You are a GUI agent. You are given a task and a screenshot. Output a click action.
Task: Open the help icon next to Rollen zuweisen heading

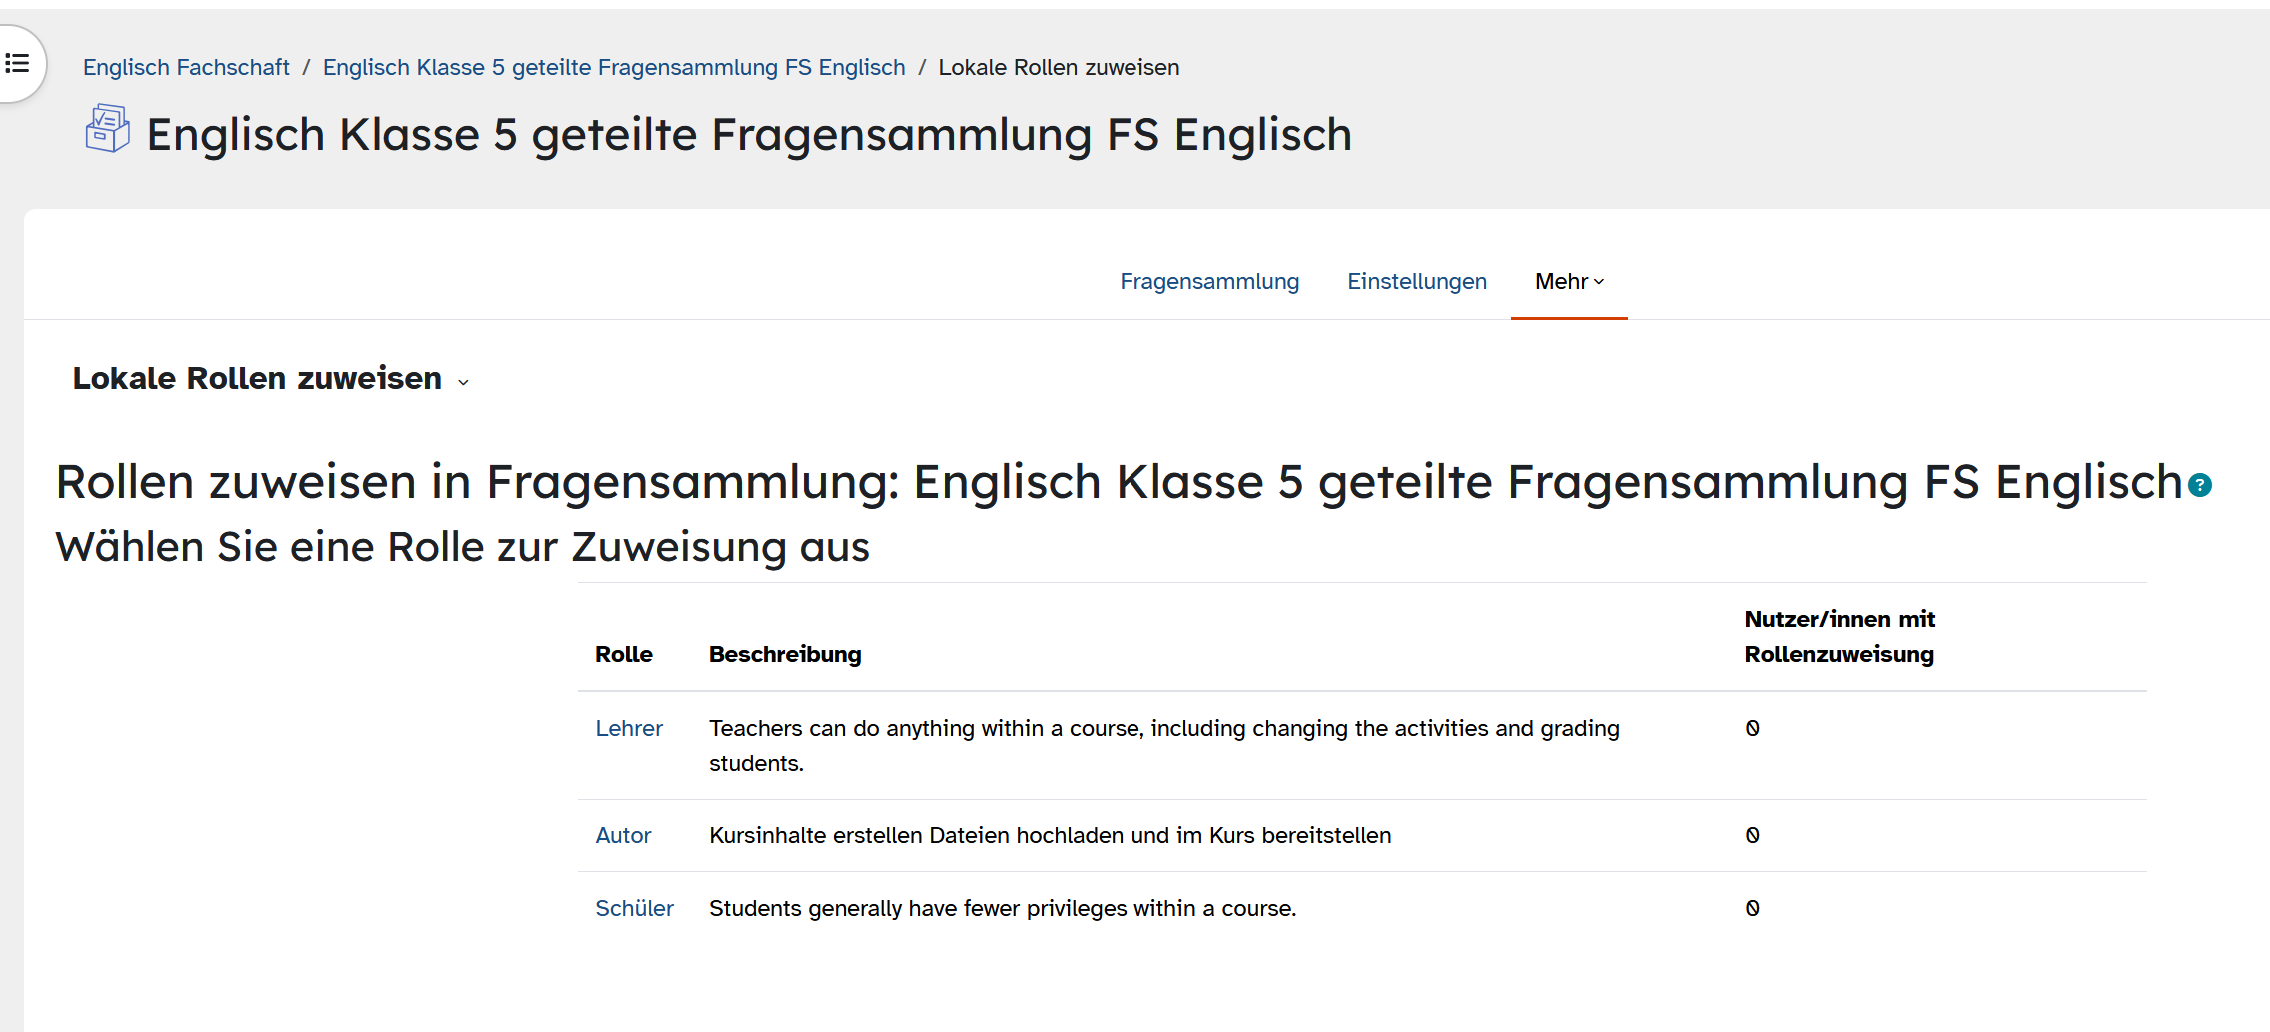tap(2200, 486)
